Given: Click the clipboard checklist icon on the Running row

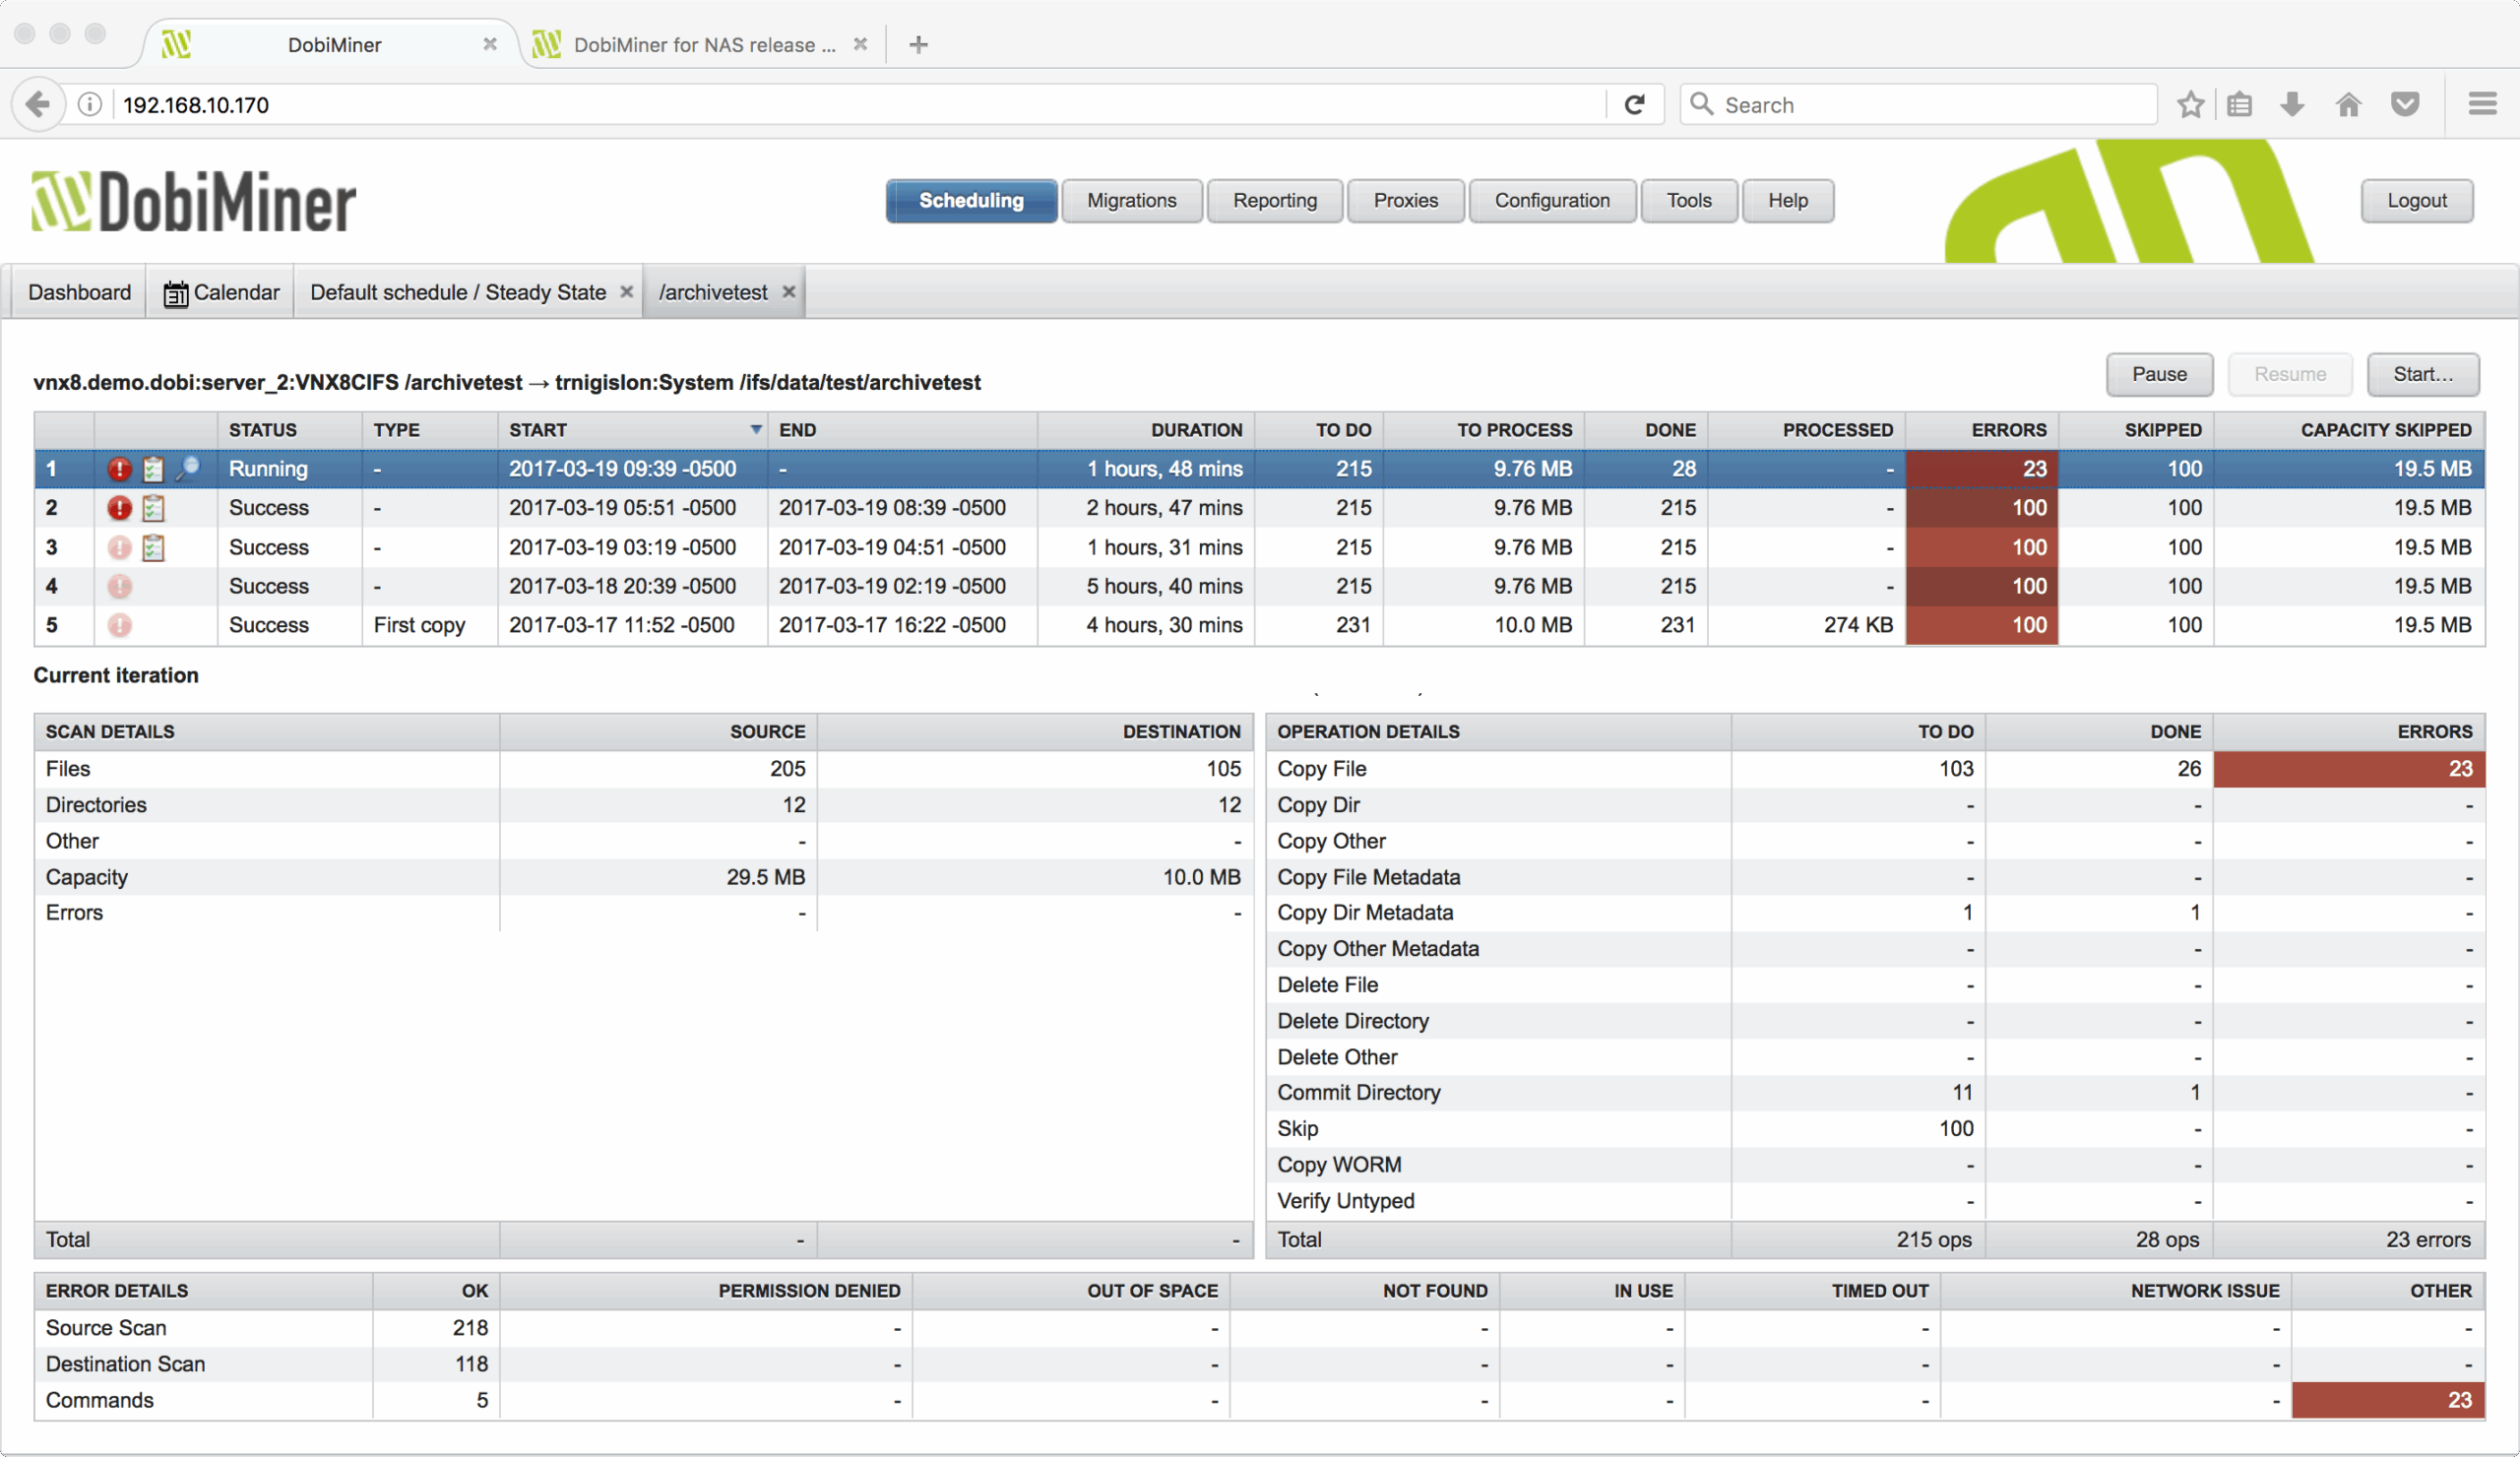Looking at the screenshot, I should tap(153, 468).
